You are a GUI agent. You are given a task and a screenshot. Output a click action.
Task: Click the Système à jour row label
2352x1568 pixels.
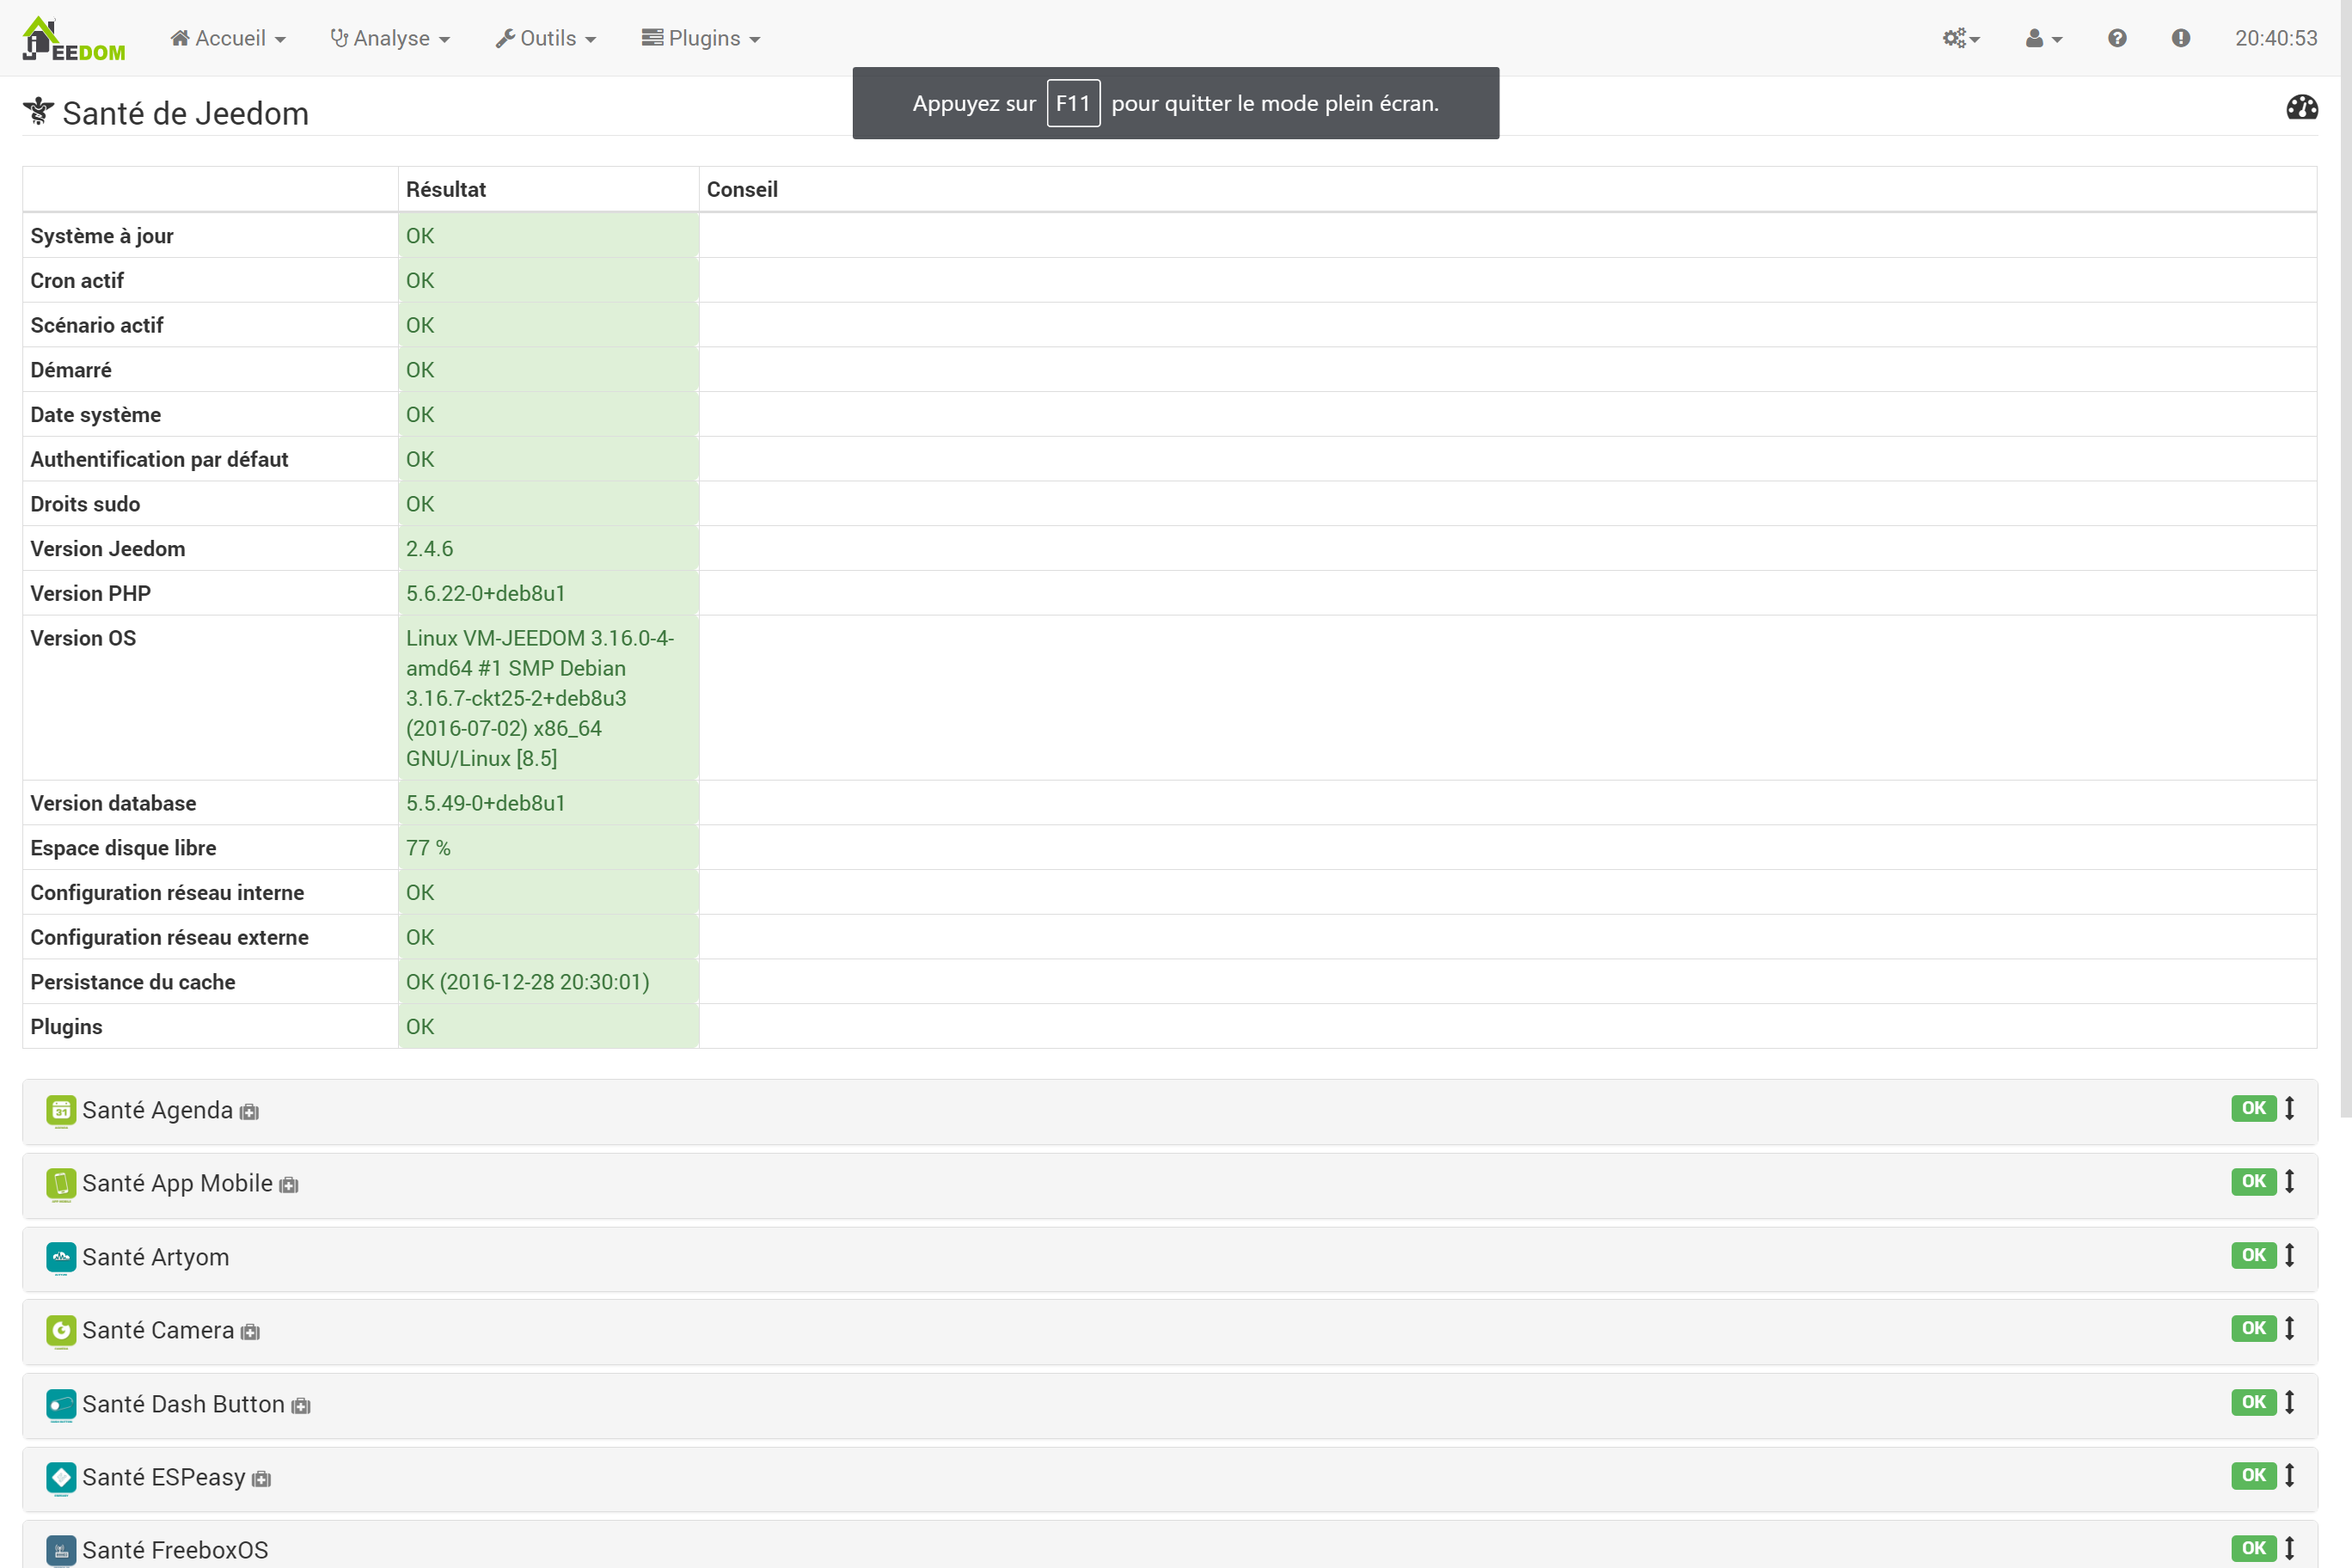tap(102, 236)
